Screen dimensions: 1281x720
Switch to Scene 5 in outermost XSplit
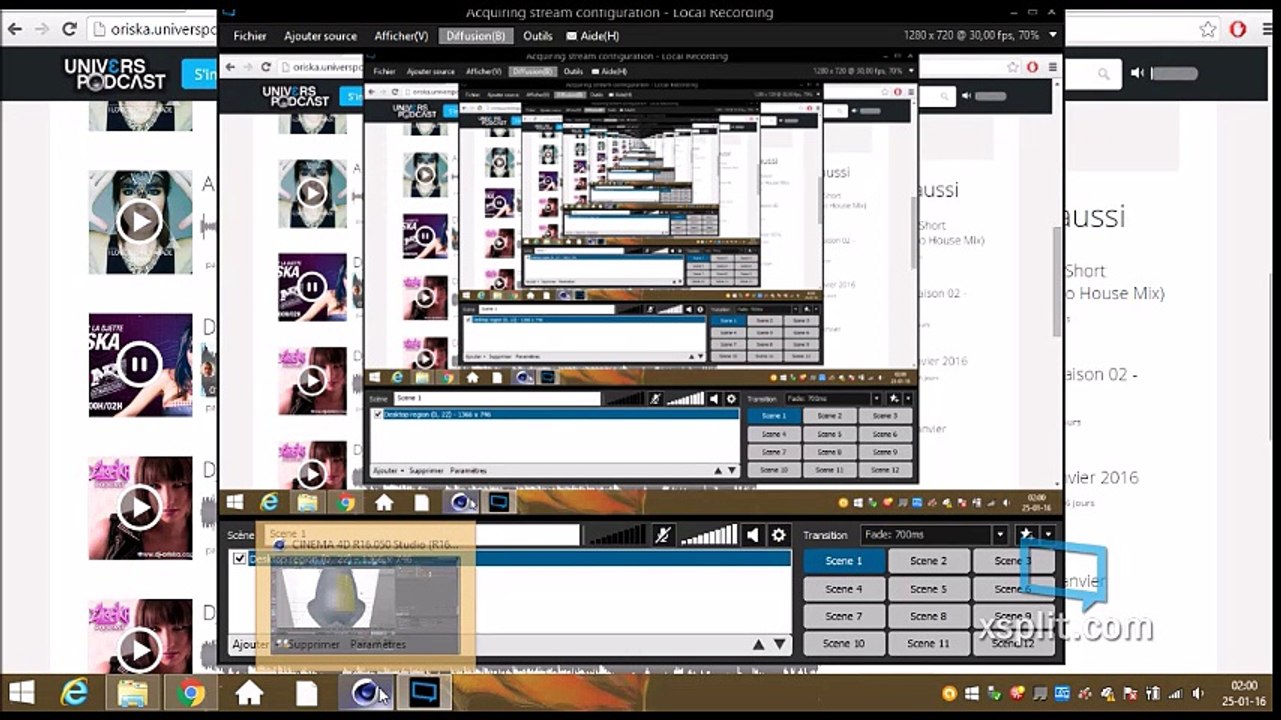point(928,589)
